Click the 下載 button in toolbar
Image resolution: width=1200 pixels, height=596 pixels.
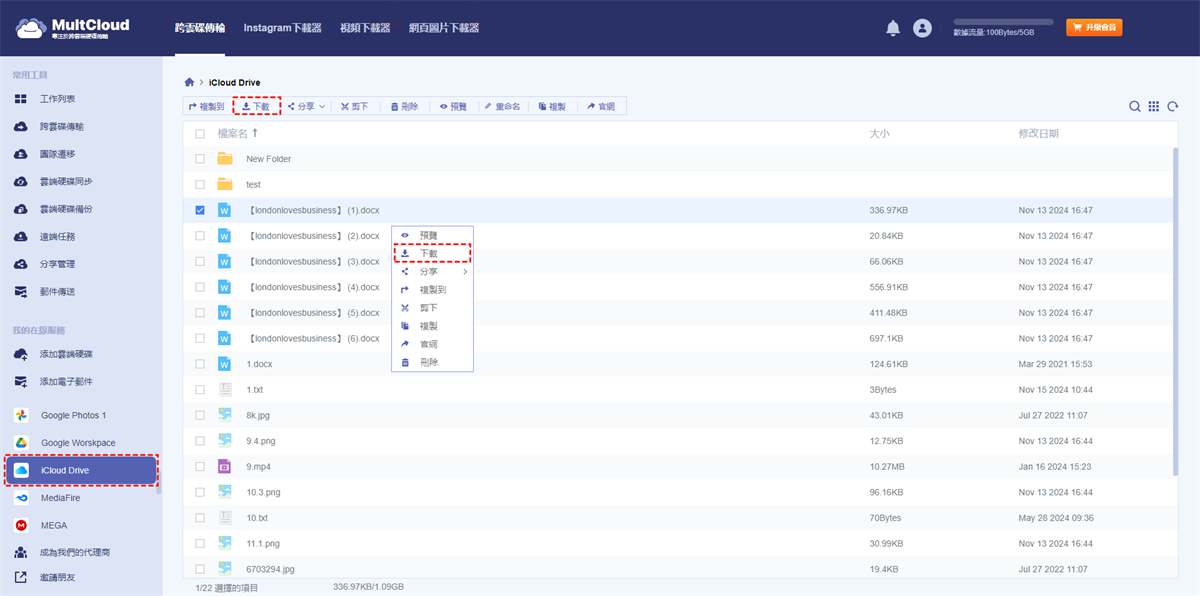[x=256, y=106]
